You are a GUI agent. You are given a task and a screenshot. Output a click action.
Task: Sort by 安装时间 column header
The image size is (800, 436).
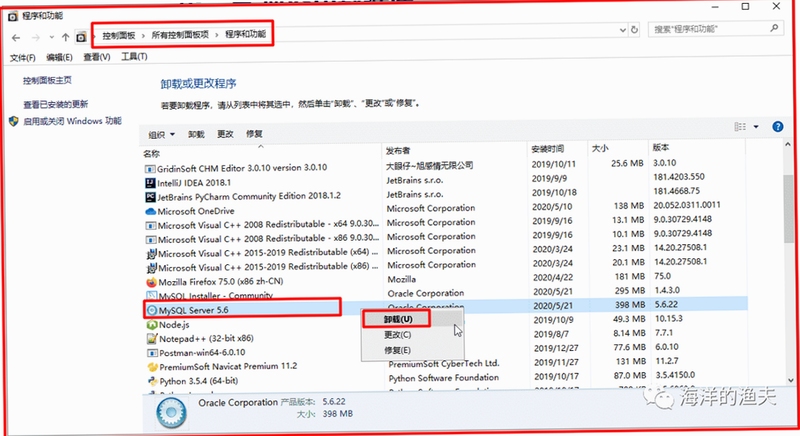coord(547,149)
